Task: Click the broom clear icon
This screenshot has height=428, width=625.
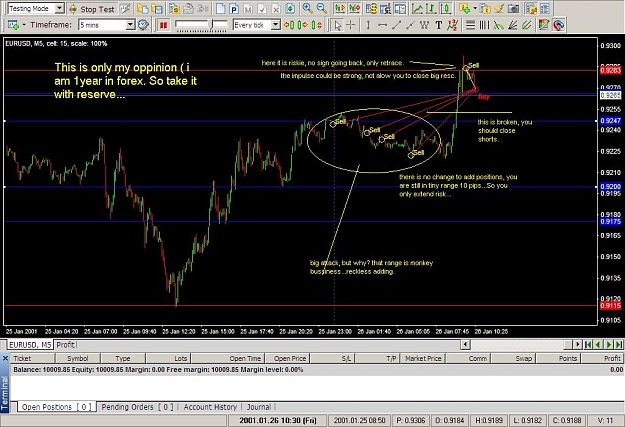Action: (x=499, y=8)
